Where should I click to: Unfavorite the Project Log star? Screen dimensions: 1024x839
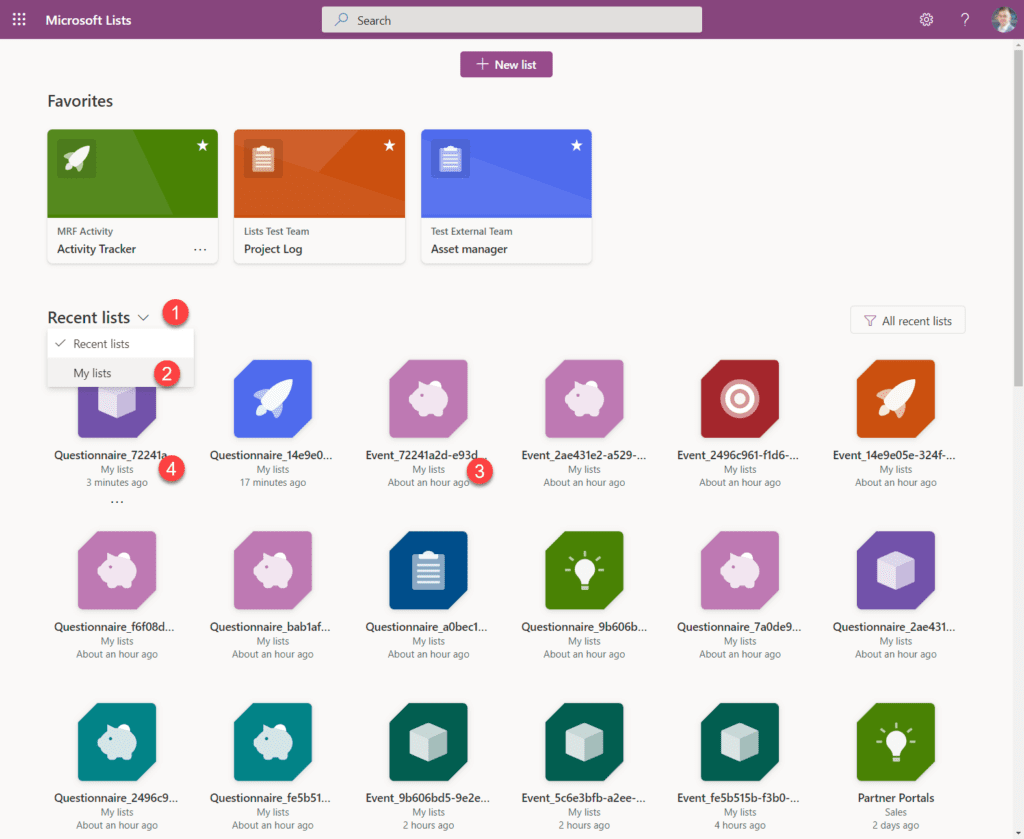tap(389, 146)
